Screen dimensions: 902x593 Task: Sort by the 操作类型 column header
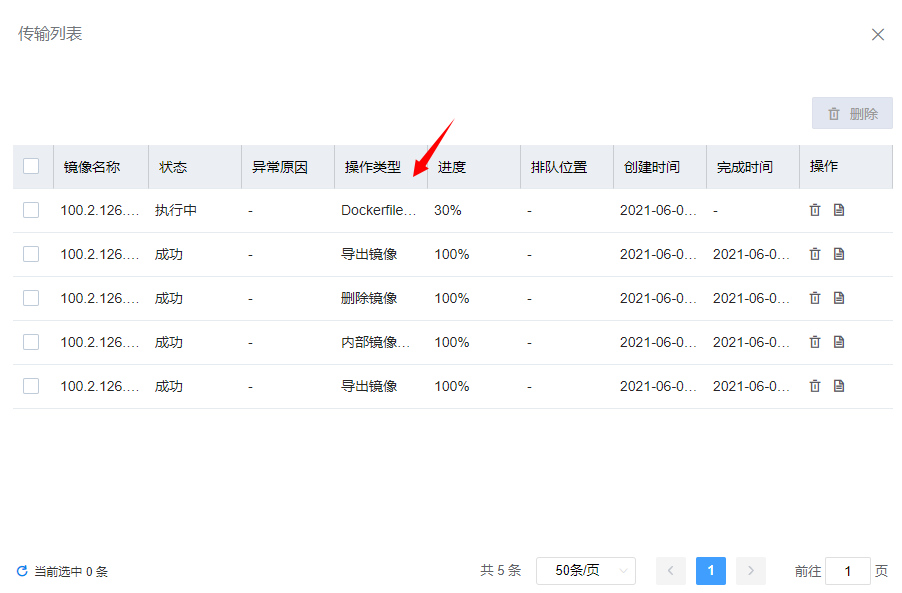coord(373,167)
